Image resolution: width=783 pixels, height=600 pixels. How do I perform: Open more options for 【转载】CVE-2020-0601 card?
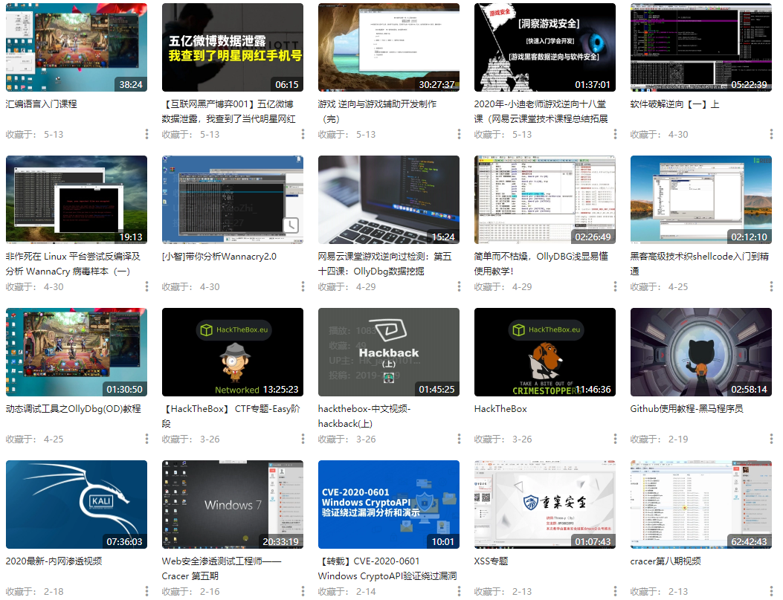point(459,591)
